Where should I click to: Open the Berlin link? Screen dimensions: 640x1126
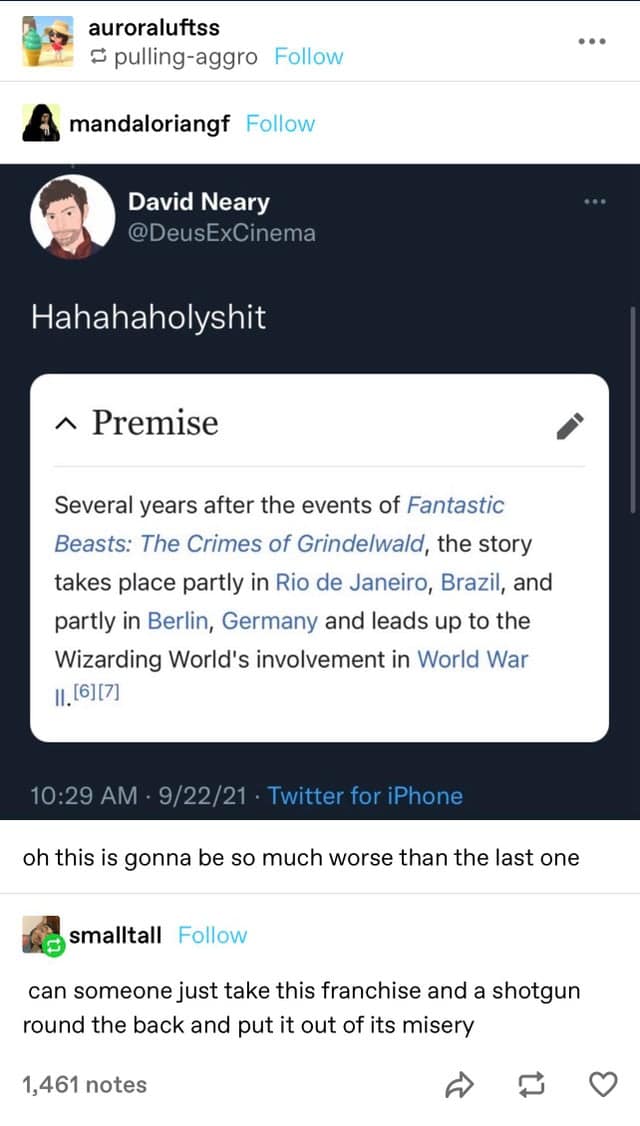178,621
